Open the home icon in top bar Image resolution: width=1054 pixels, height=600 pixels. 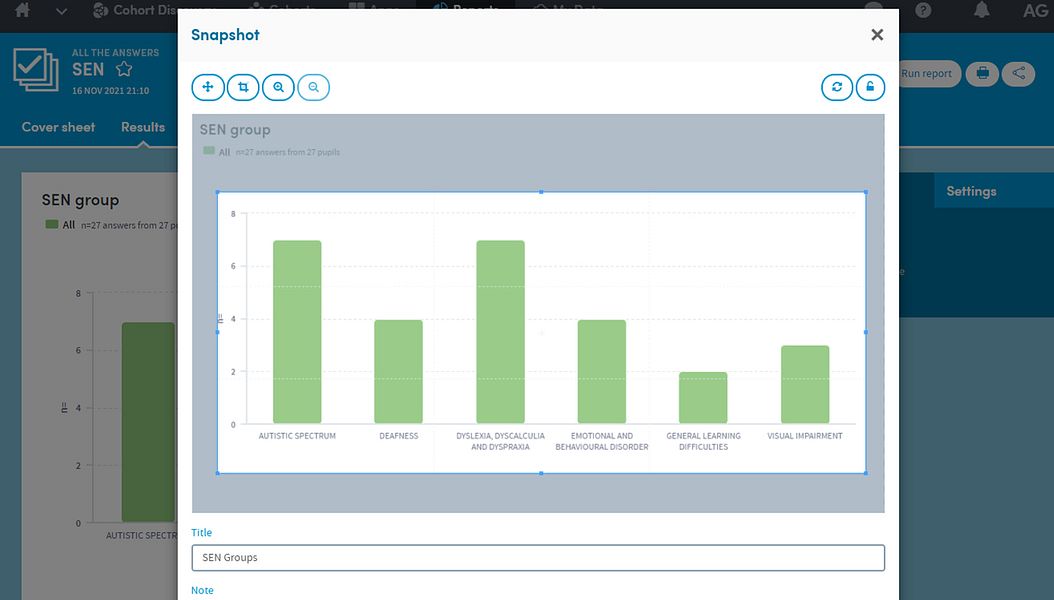[x=22, y=10]
